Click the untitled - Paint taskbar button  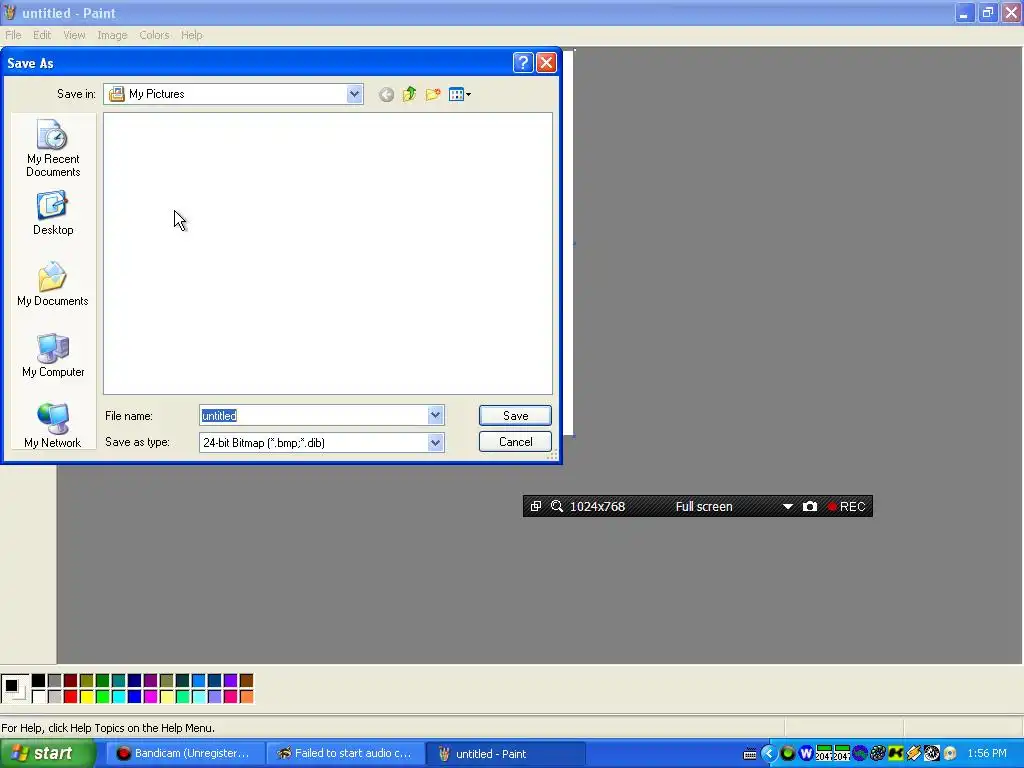505,754
